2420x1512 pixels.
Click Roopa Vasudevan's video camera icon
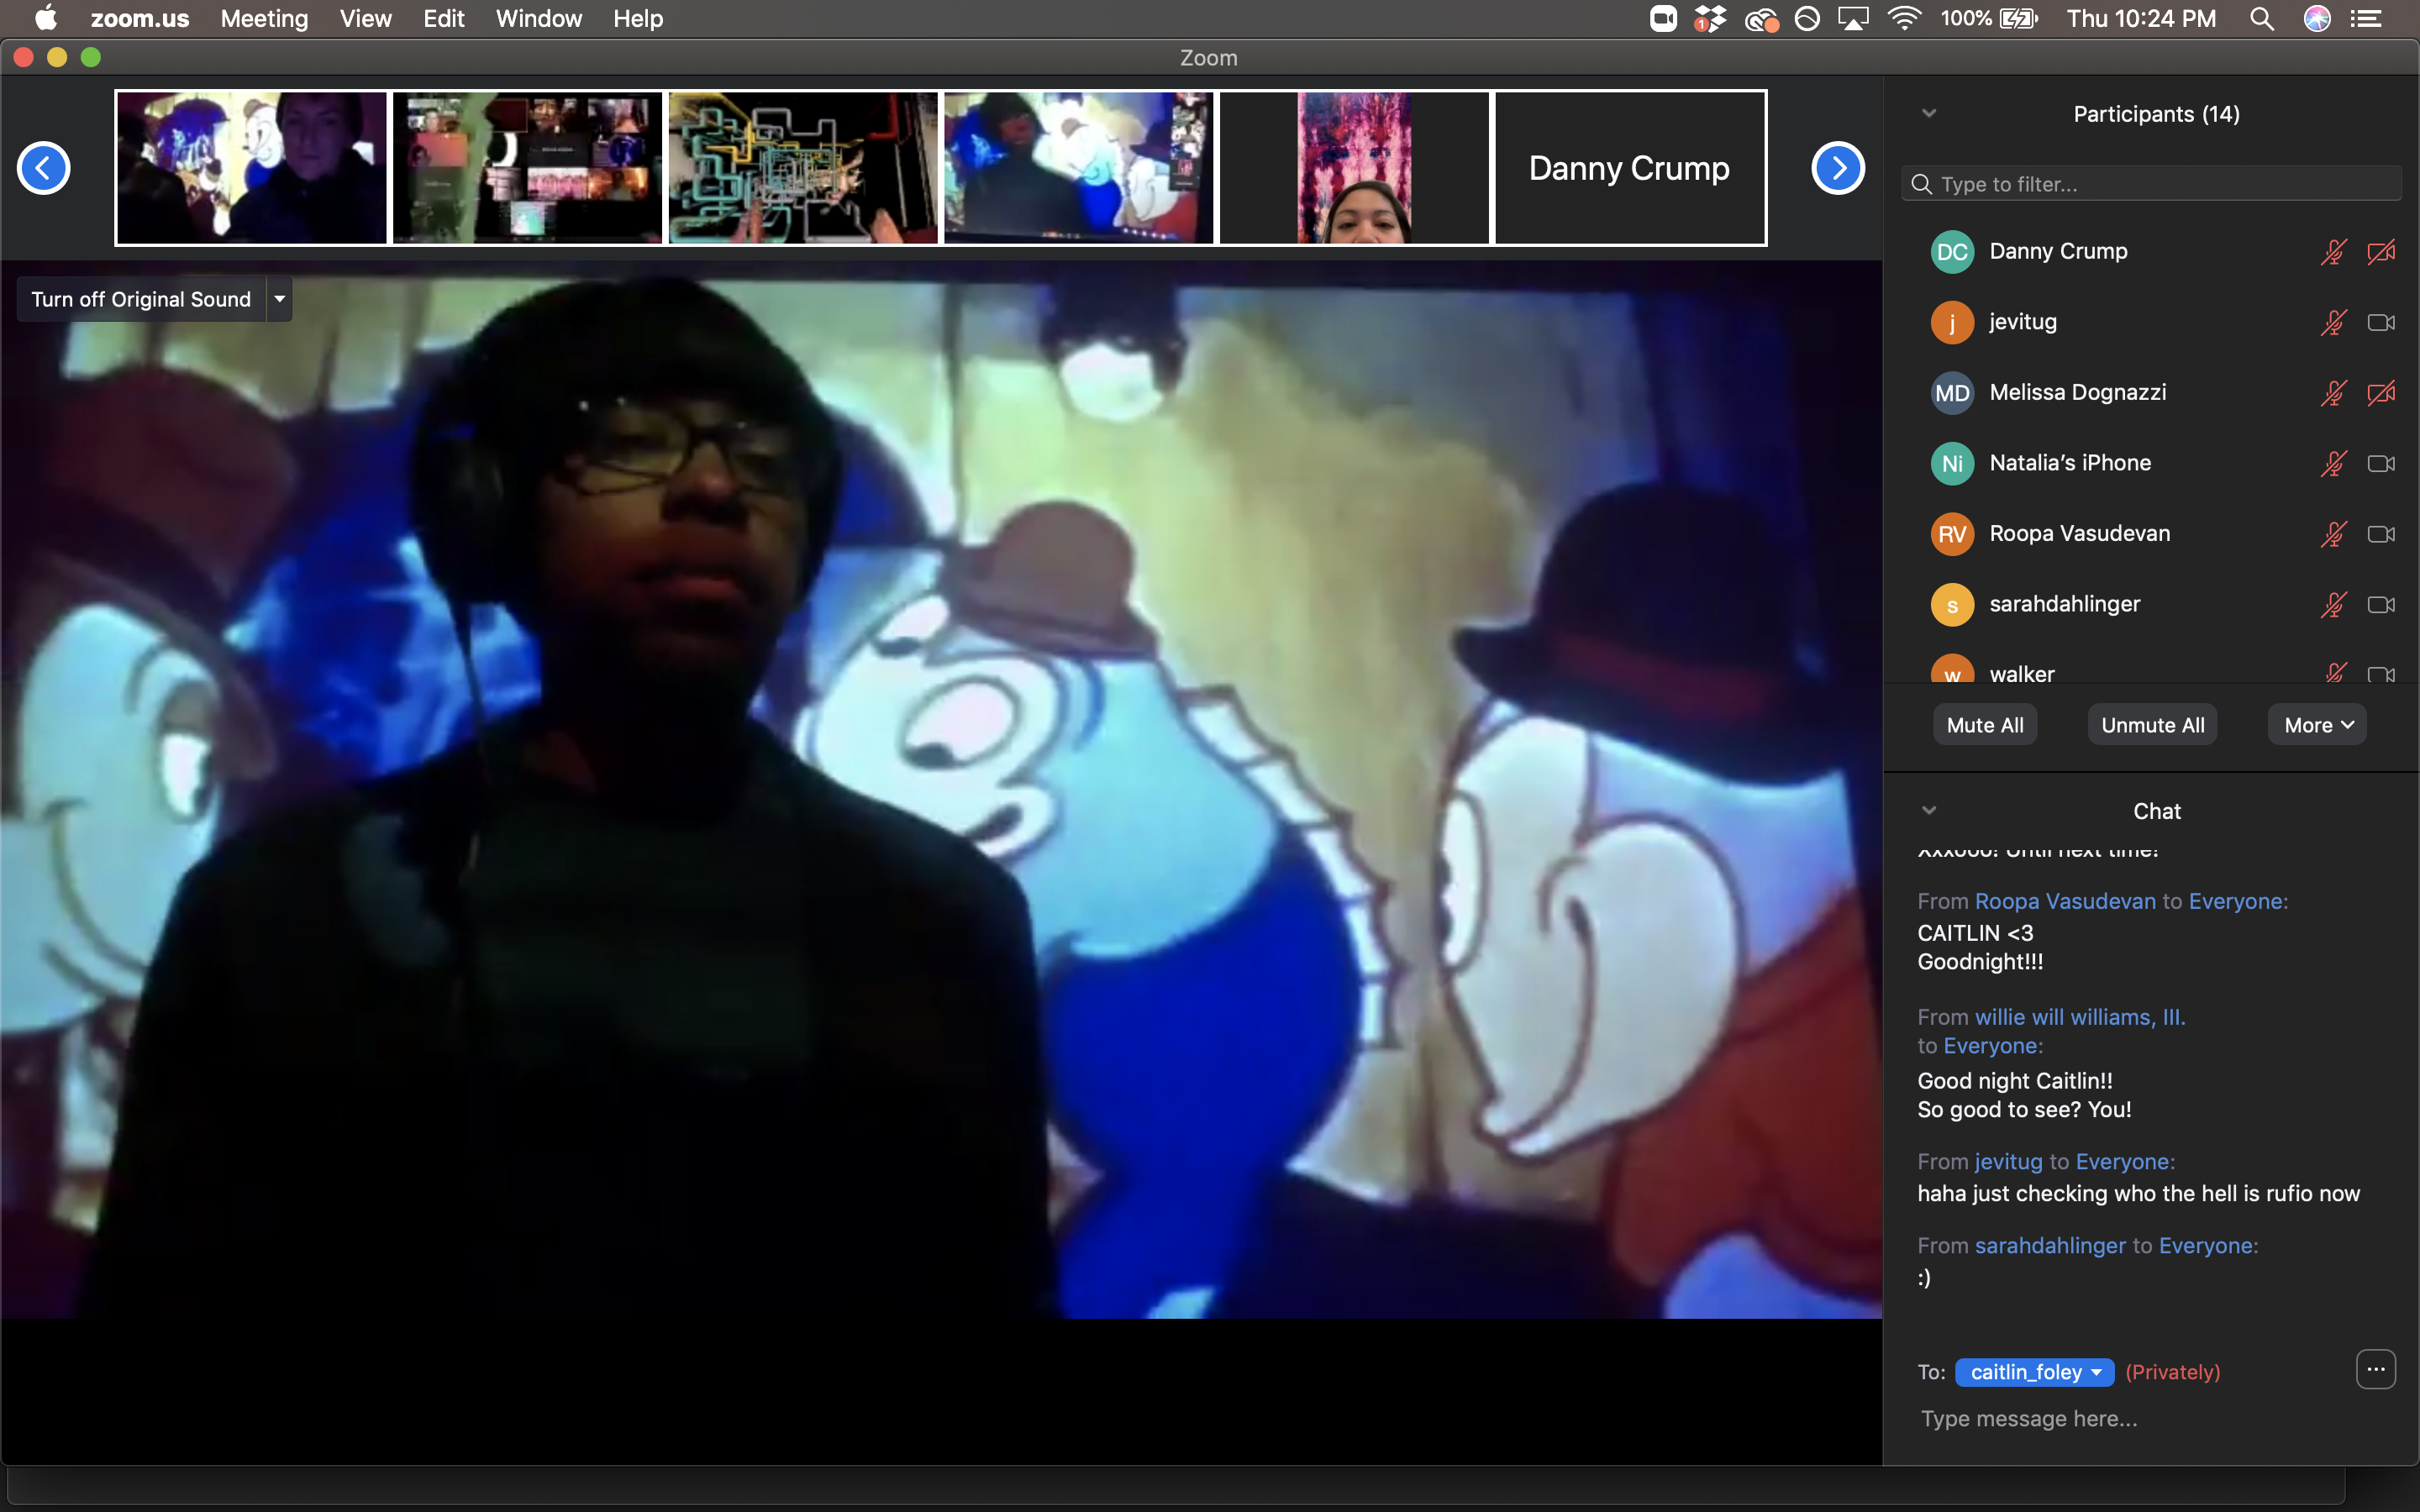click(2381, 534)
